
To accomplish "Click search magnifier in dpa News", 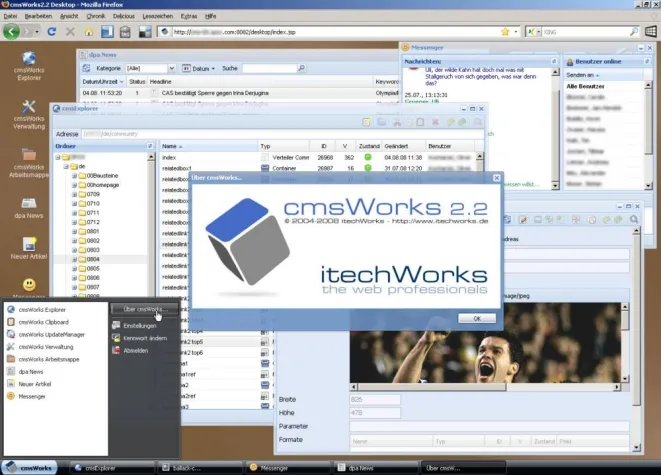I will tap(301, 68).
